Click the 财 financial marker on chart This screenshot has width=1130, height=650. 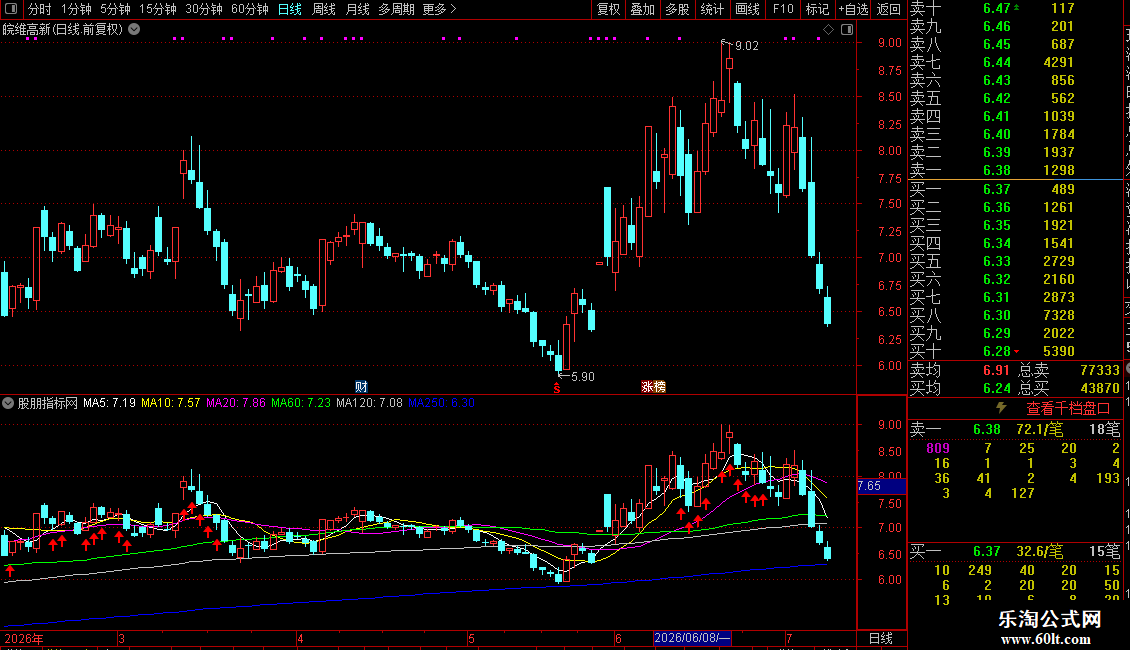tap(361, 387)
